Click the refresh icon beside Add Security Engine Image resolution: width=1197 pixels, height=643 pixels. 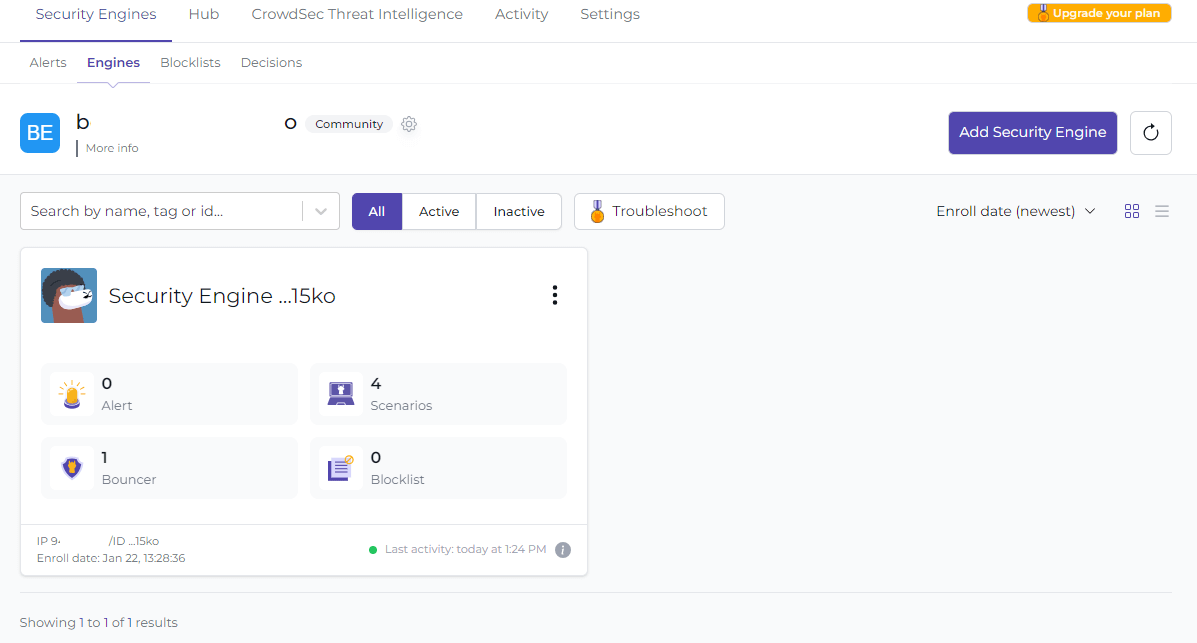coord(1150,132)
